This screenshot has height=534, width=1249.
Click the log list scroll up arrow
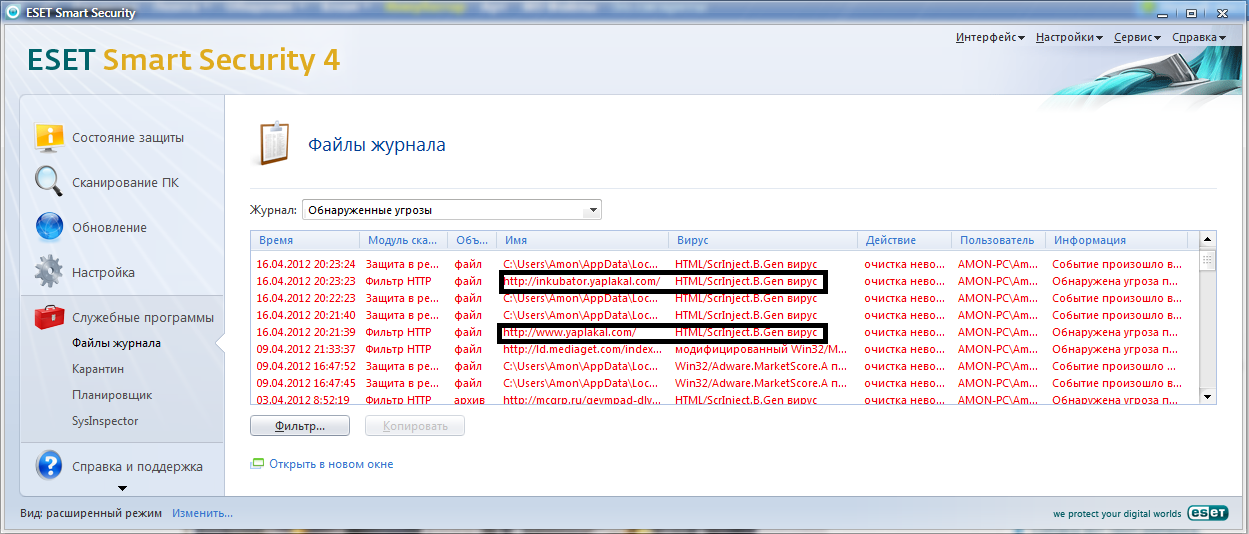click(x=1208, y=240)
